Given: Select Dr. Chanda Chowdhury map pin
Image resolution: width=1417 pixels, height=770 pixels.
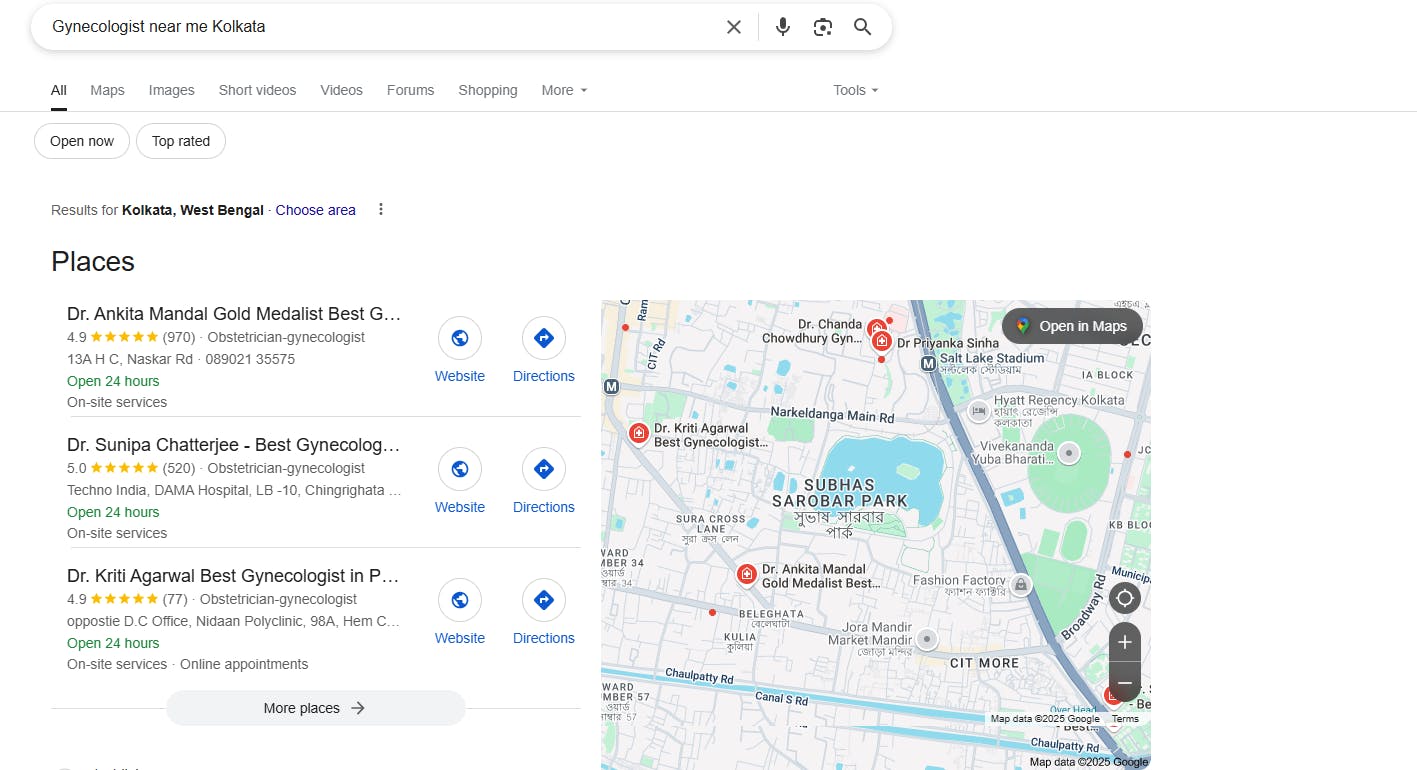Looking at the screenshot, I should click(875, 327).
